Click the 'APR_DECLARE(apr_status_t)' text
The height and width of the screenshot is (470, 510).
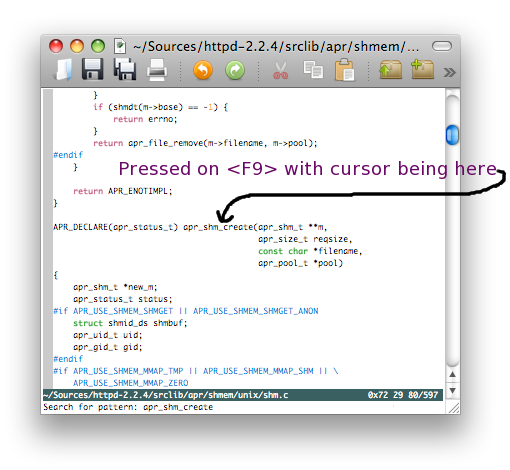pyautogui.click(x=115, y=227)
